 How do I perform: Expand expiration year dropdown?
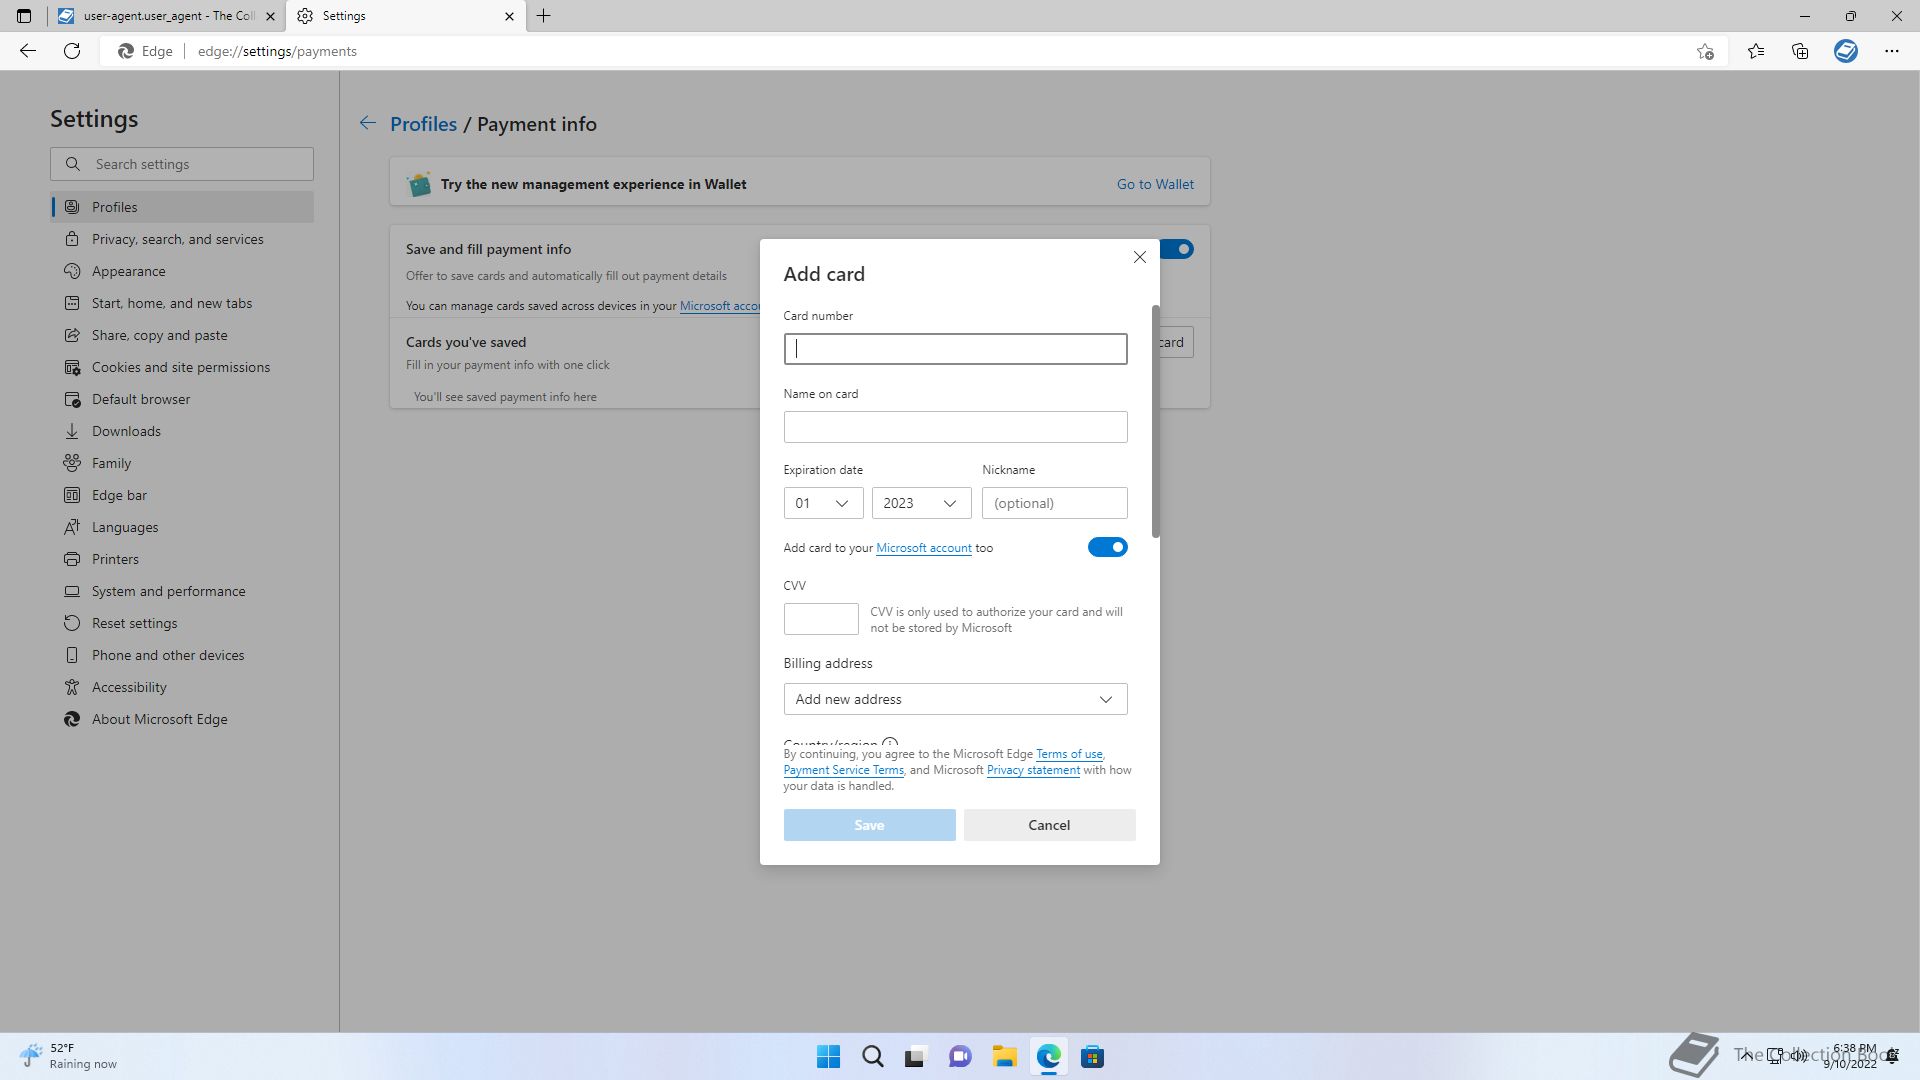tap(921, 503)
